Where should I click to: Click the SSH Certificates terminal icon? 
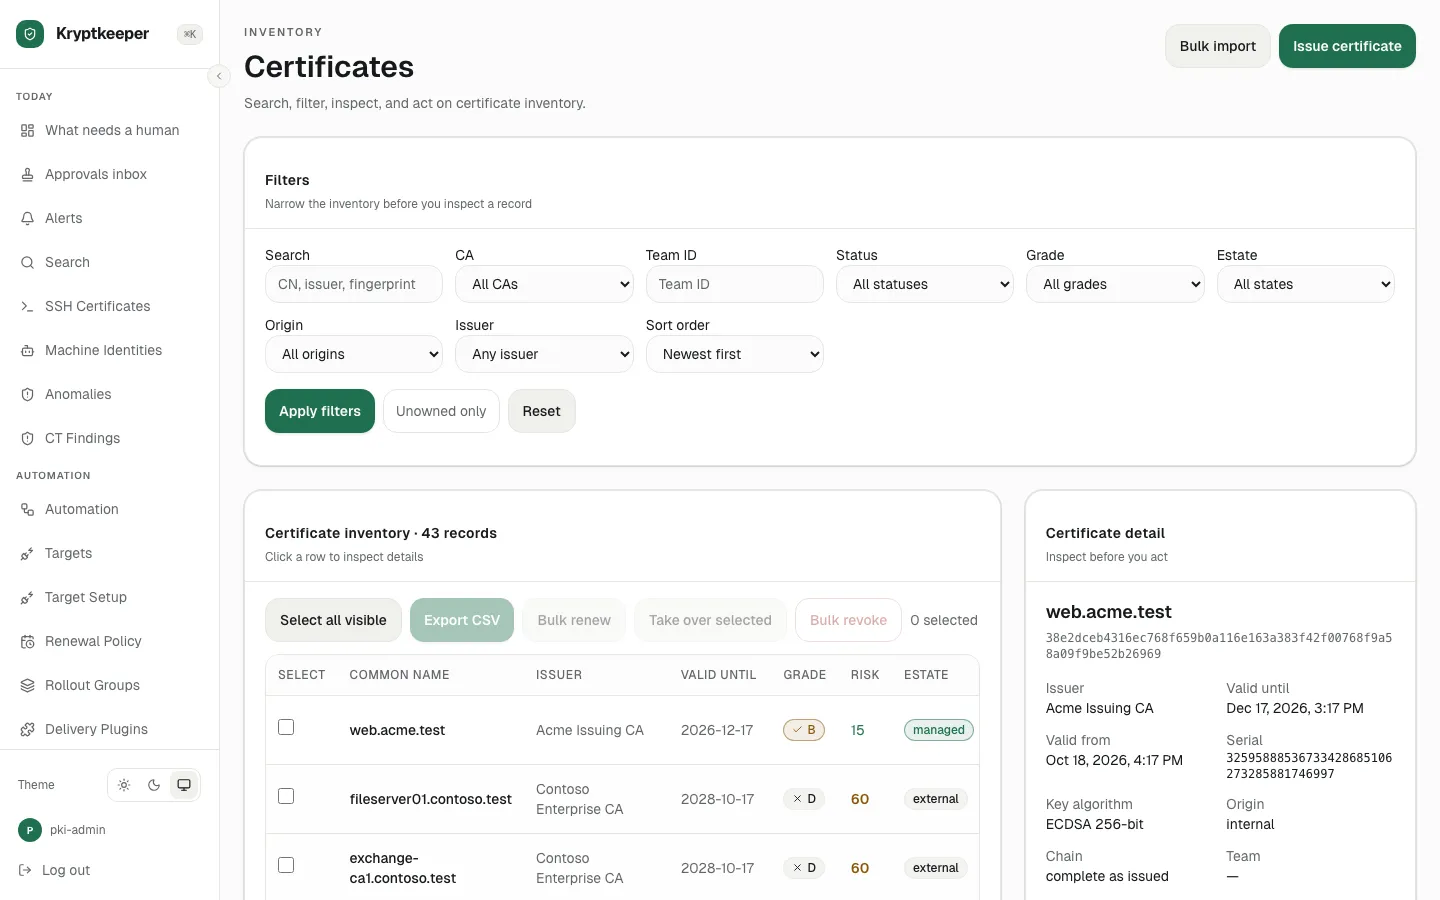(x=27, y=306)
